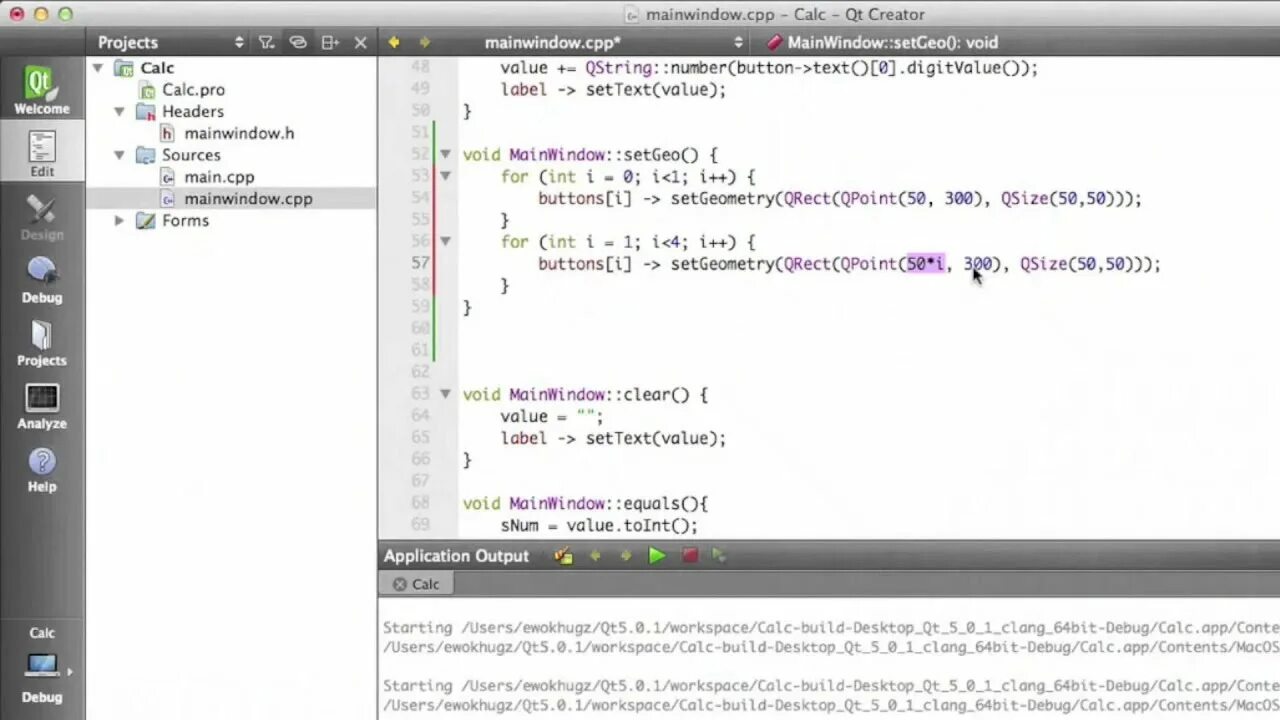This screenshot has height=720, width=1280.
Task: Fold the first for loop at line 53
Action: coord(445,176)
